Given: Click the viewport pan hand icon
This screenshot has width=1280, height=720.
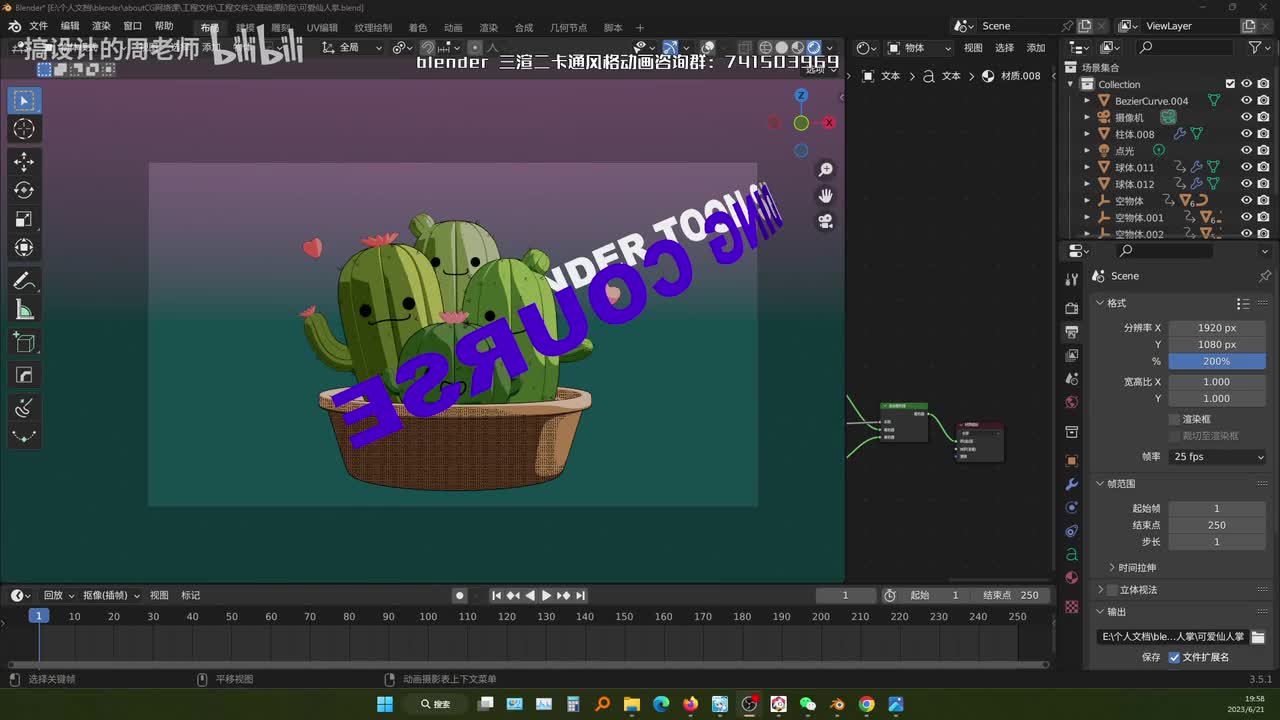Looking at the screenshot, I should [x=826, y=196].
